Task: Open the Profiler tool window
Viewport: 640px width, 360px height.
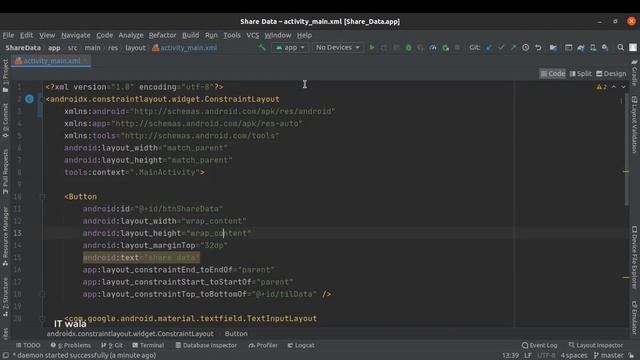Action: (x=263, y=345)
